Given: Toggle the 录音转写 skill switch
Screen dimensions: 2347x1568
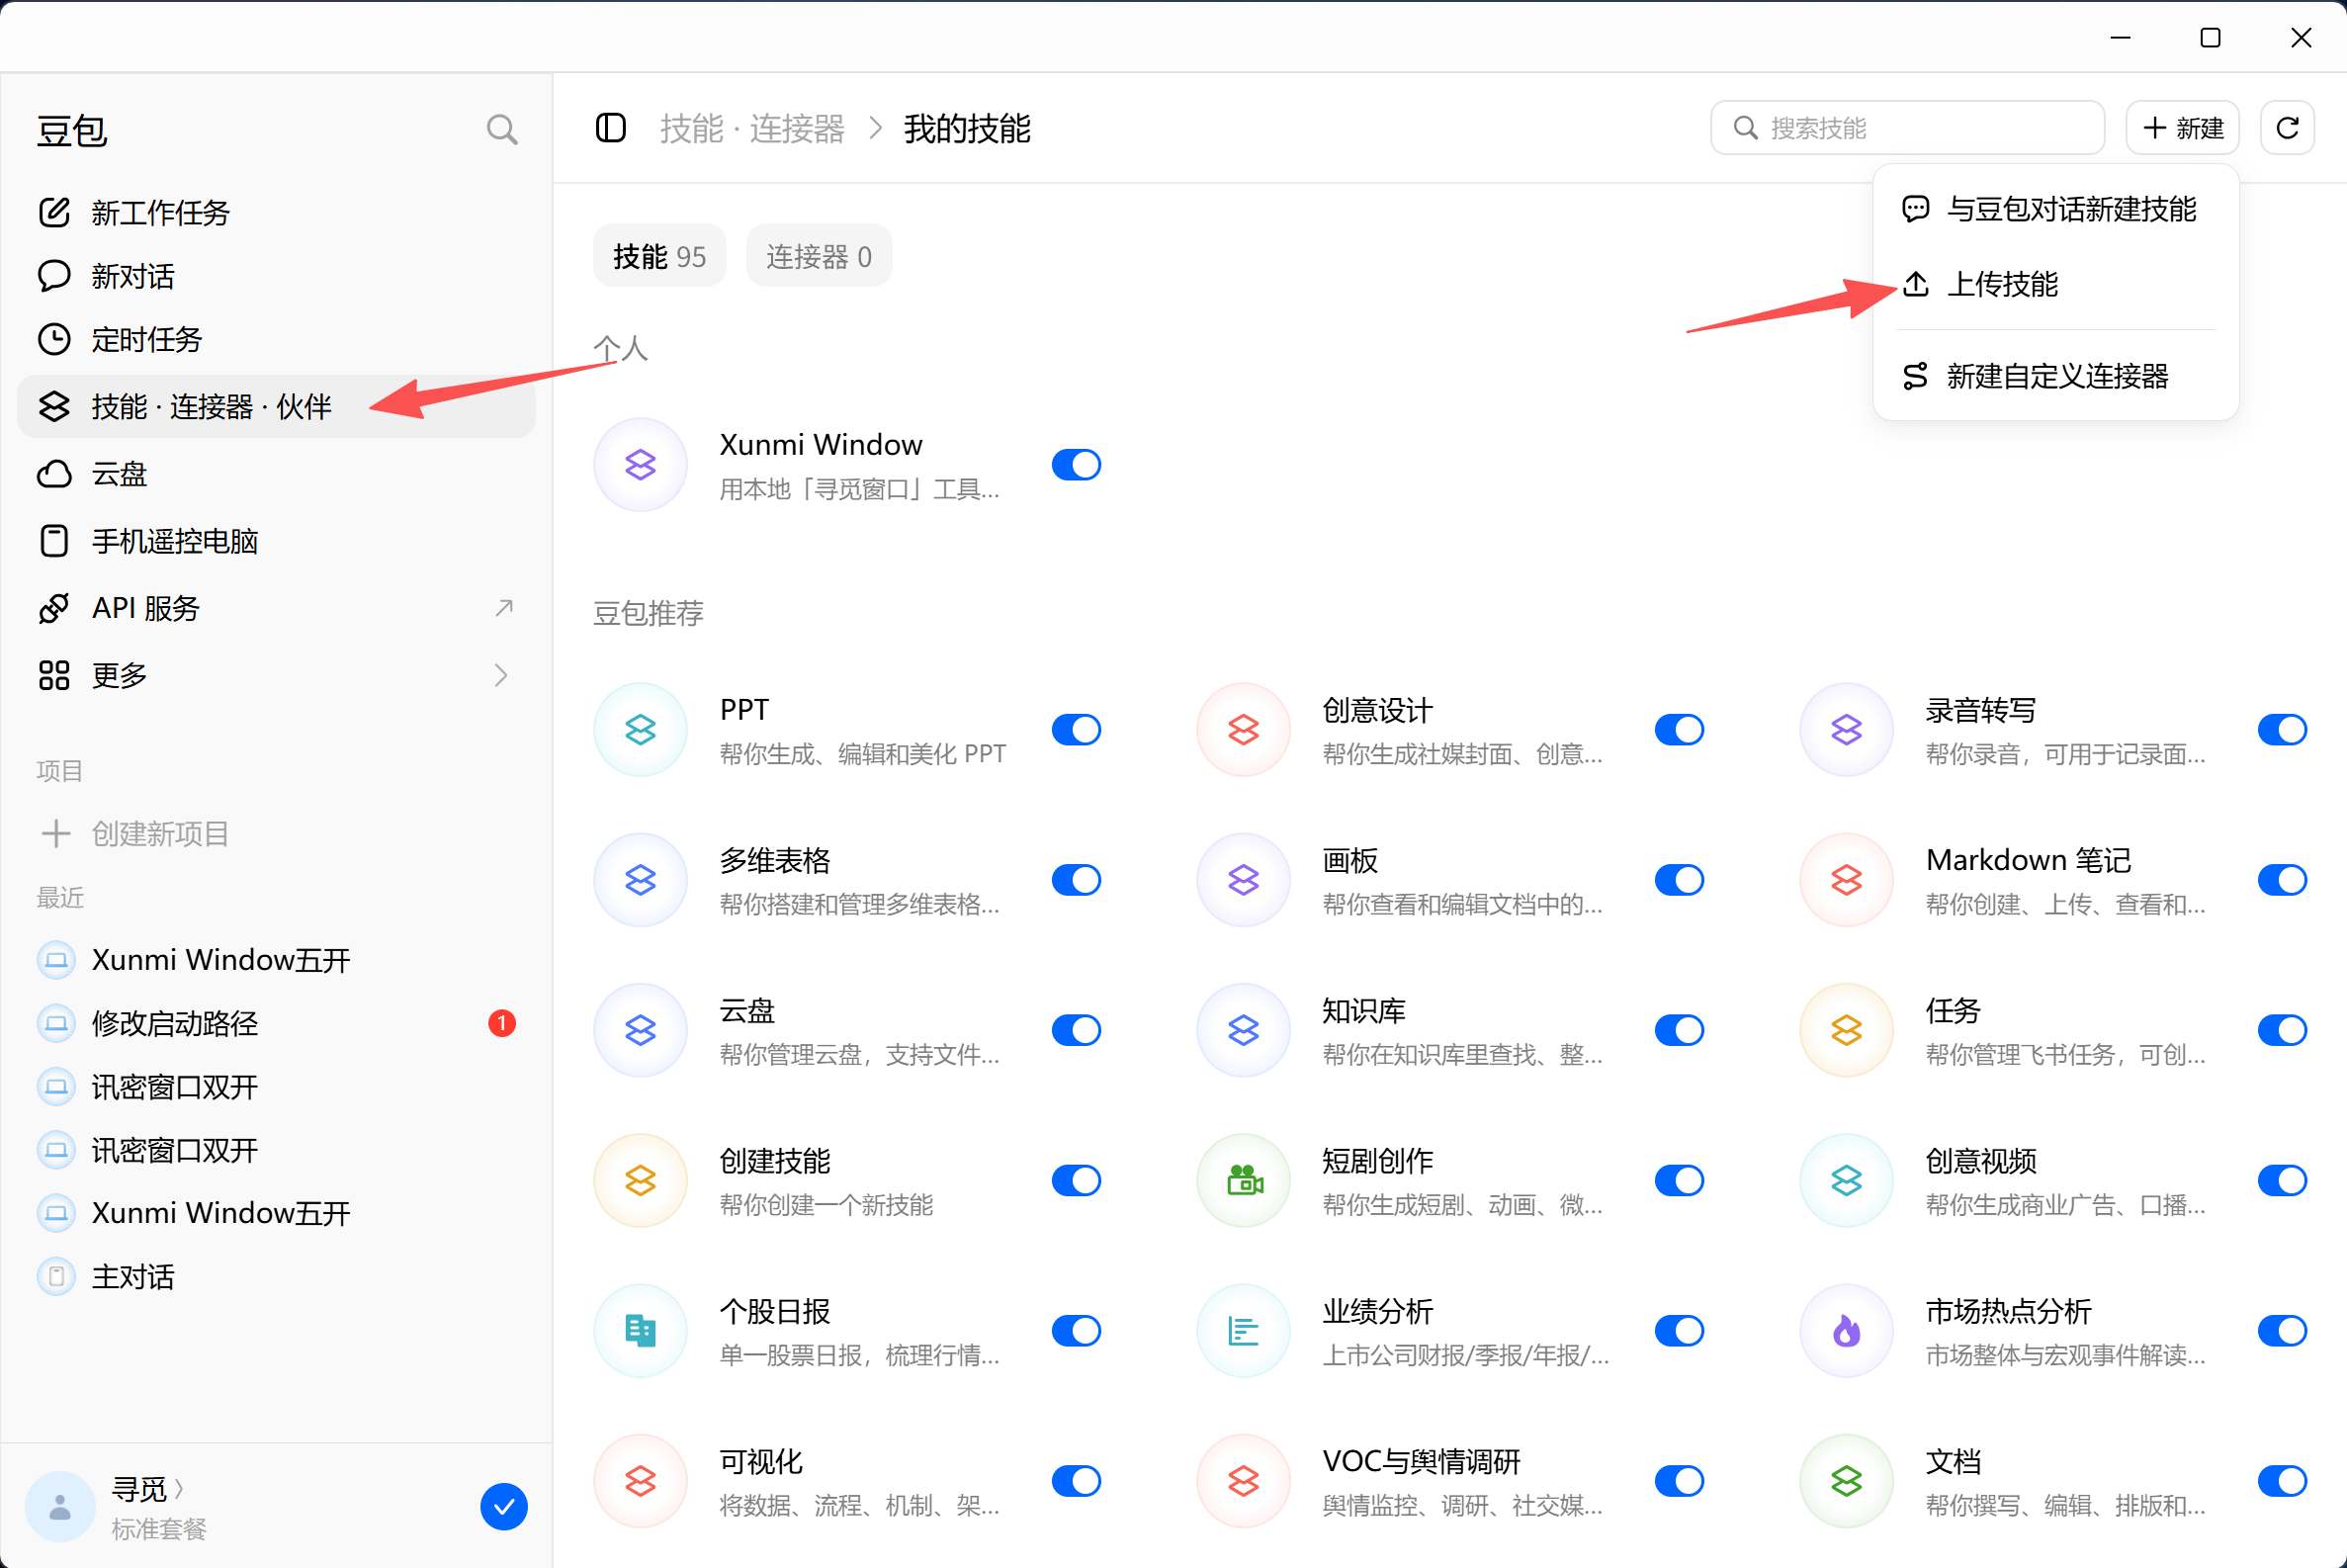Looking at the screenshot, I should point(2282,730).
